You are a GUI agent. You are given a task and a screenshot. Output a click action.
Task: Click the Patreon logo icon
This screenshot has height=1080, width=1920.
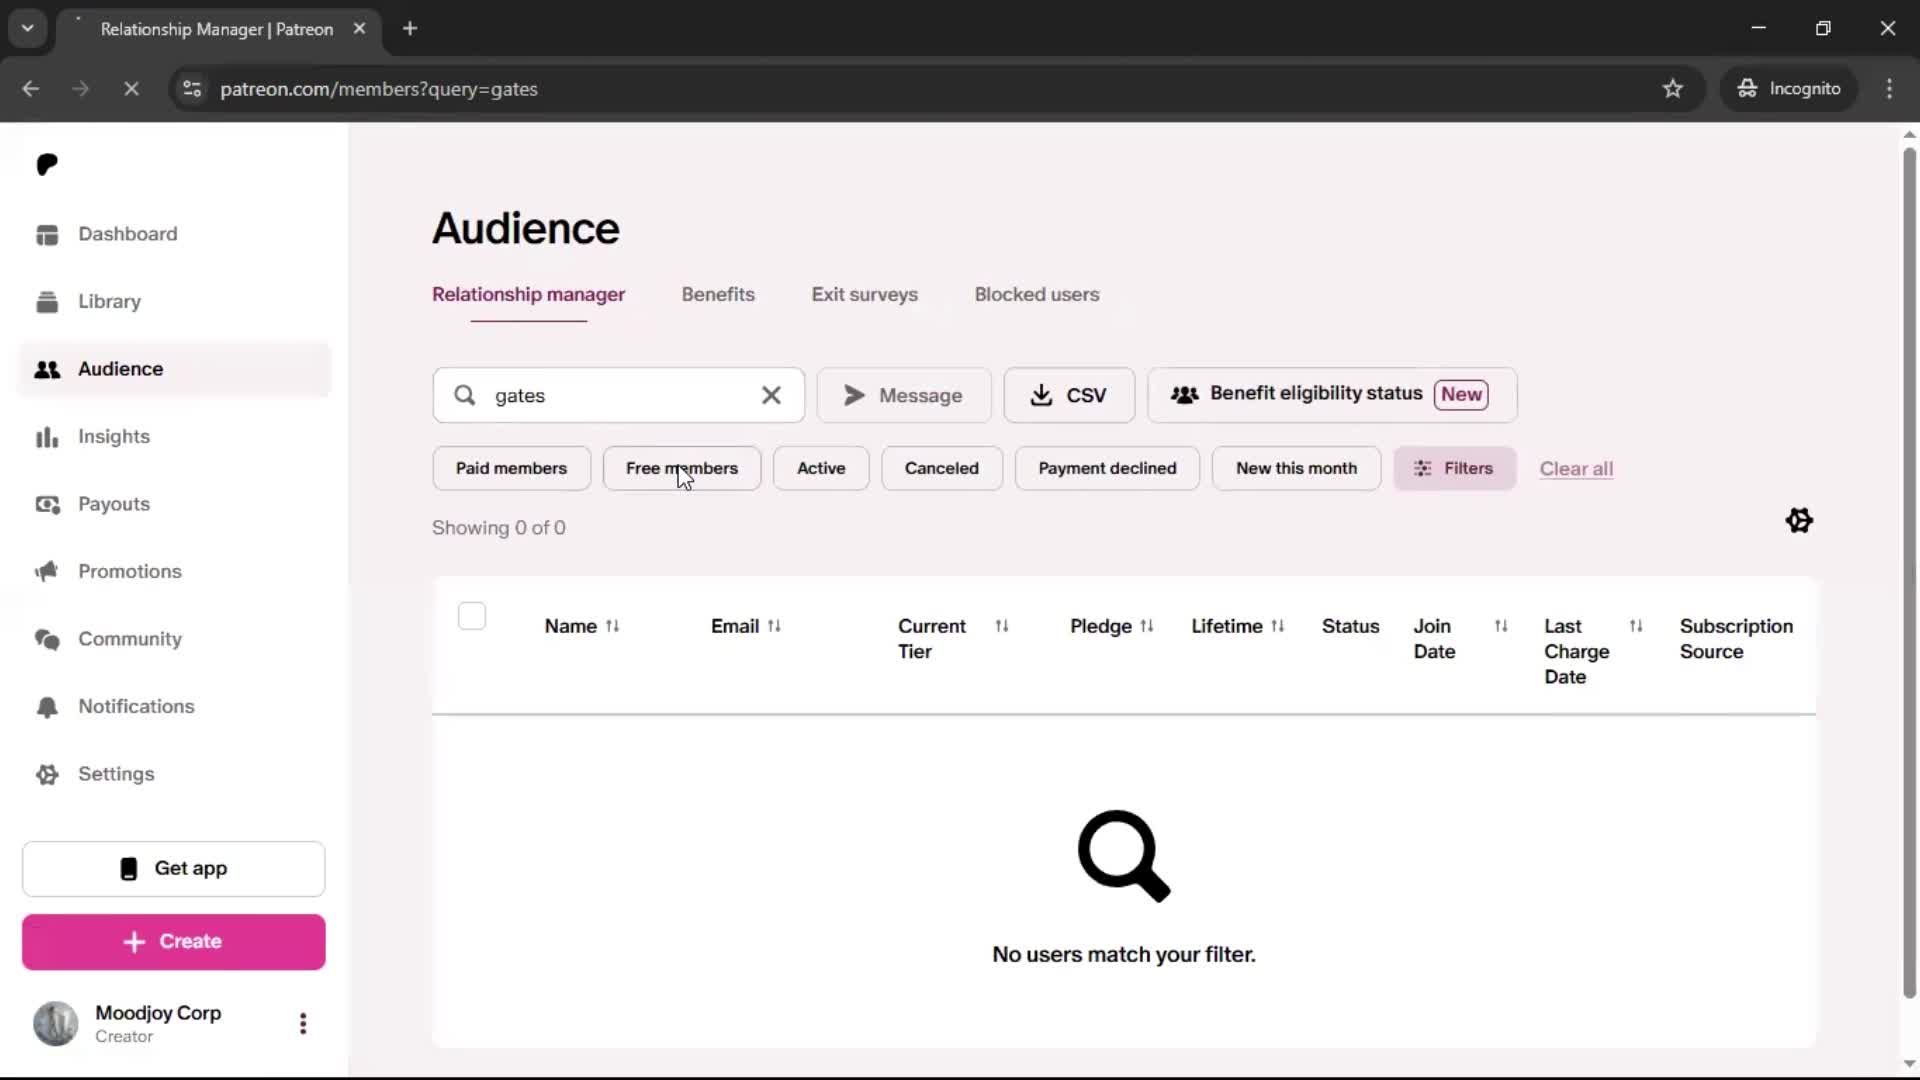pyautogui.click(x=47, y=164)
